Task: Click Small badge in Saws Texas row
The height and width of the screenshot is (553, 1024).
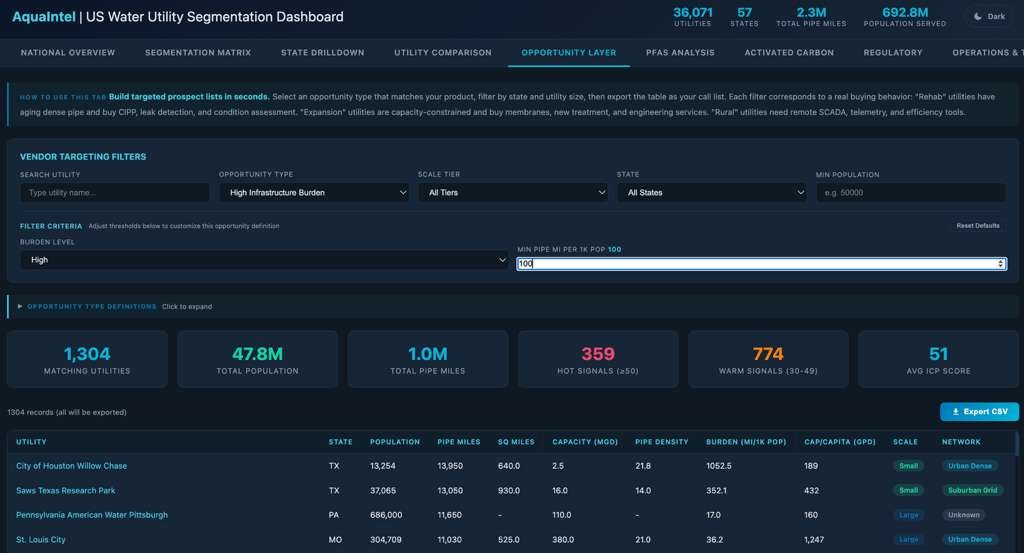Action: pyautogui.click(x=908, y=490)
